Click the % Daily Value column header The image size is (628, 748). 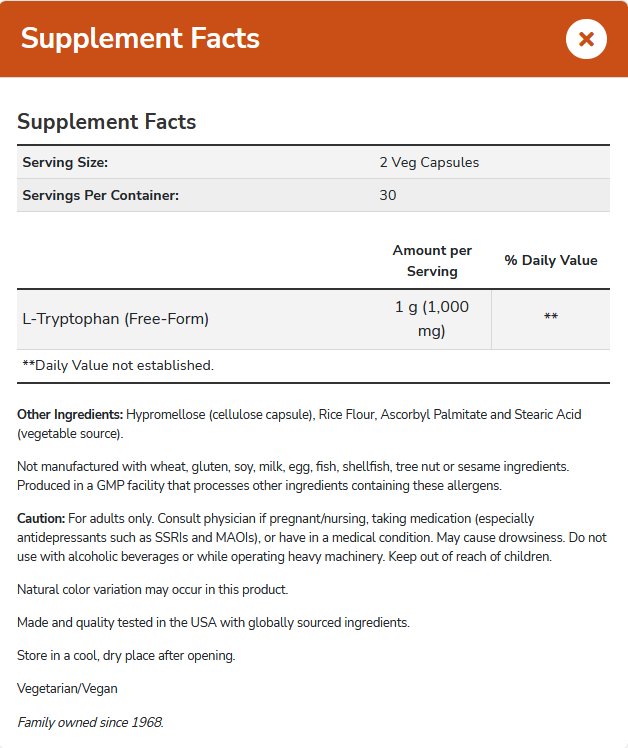click(x=550, y=260)
